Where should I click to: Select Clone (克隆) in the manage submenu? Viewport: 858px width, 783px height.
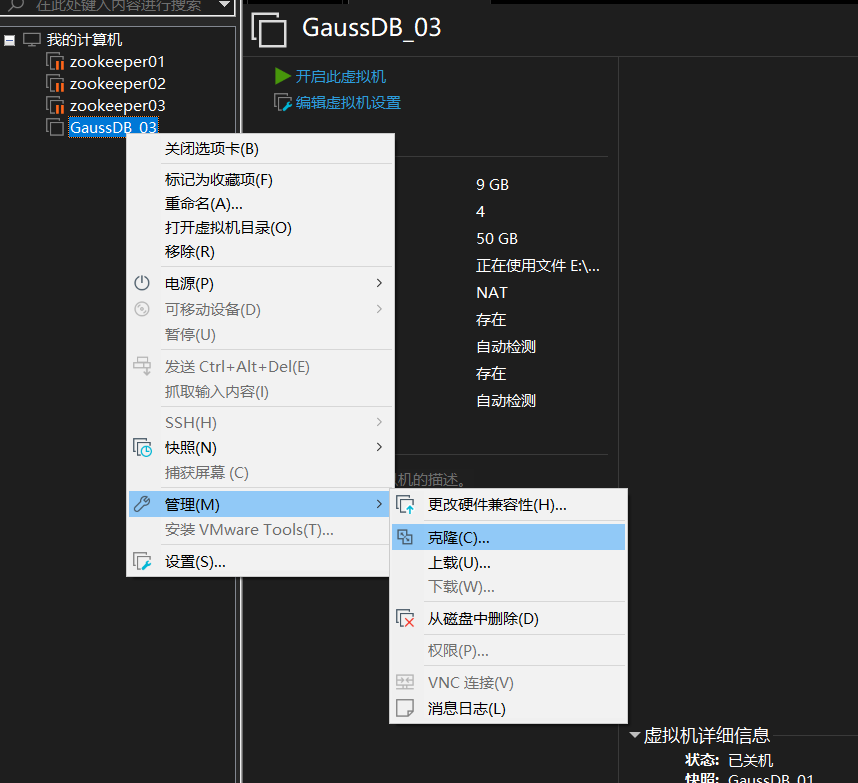click(x=508, y=537)
